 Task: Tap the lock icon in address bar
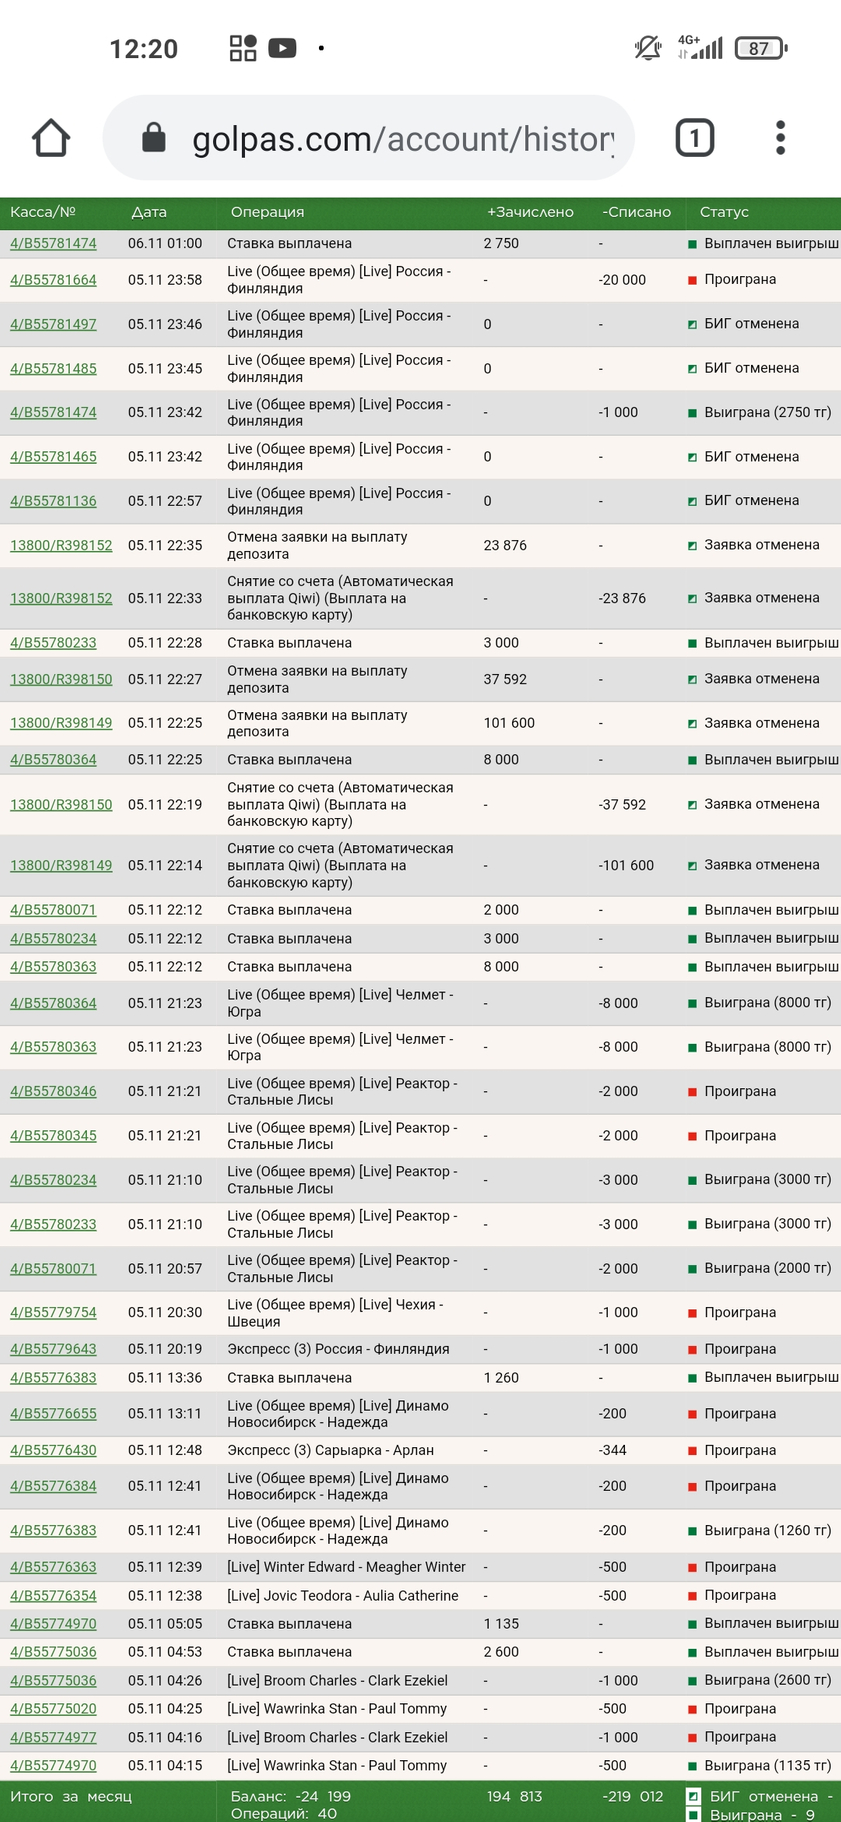point(153,137)
